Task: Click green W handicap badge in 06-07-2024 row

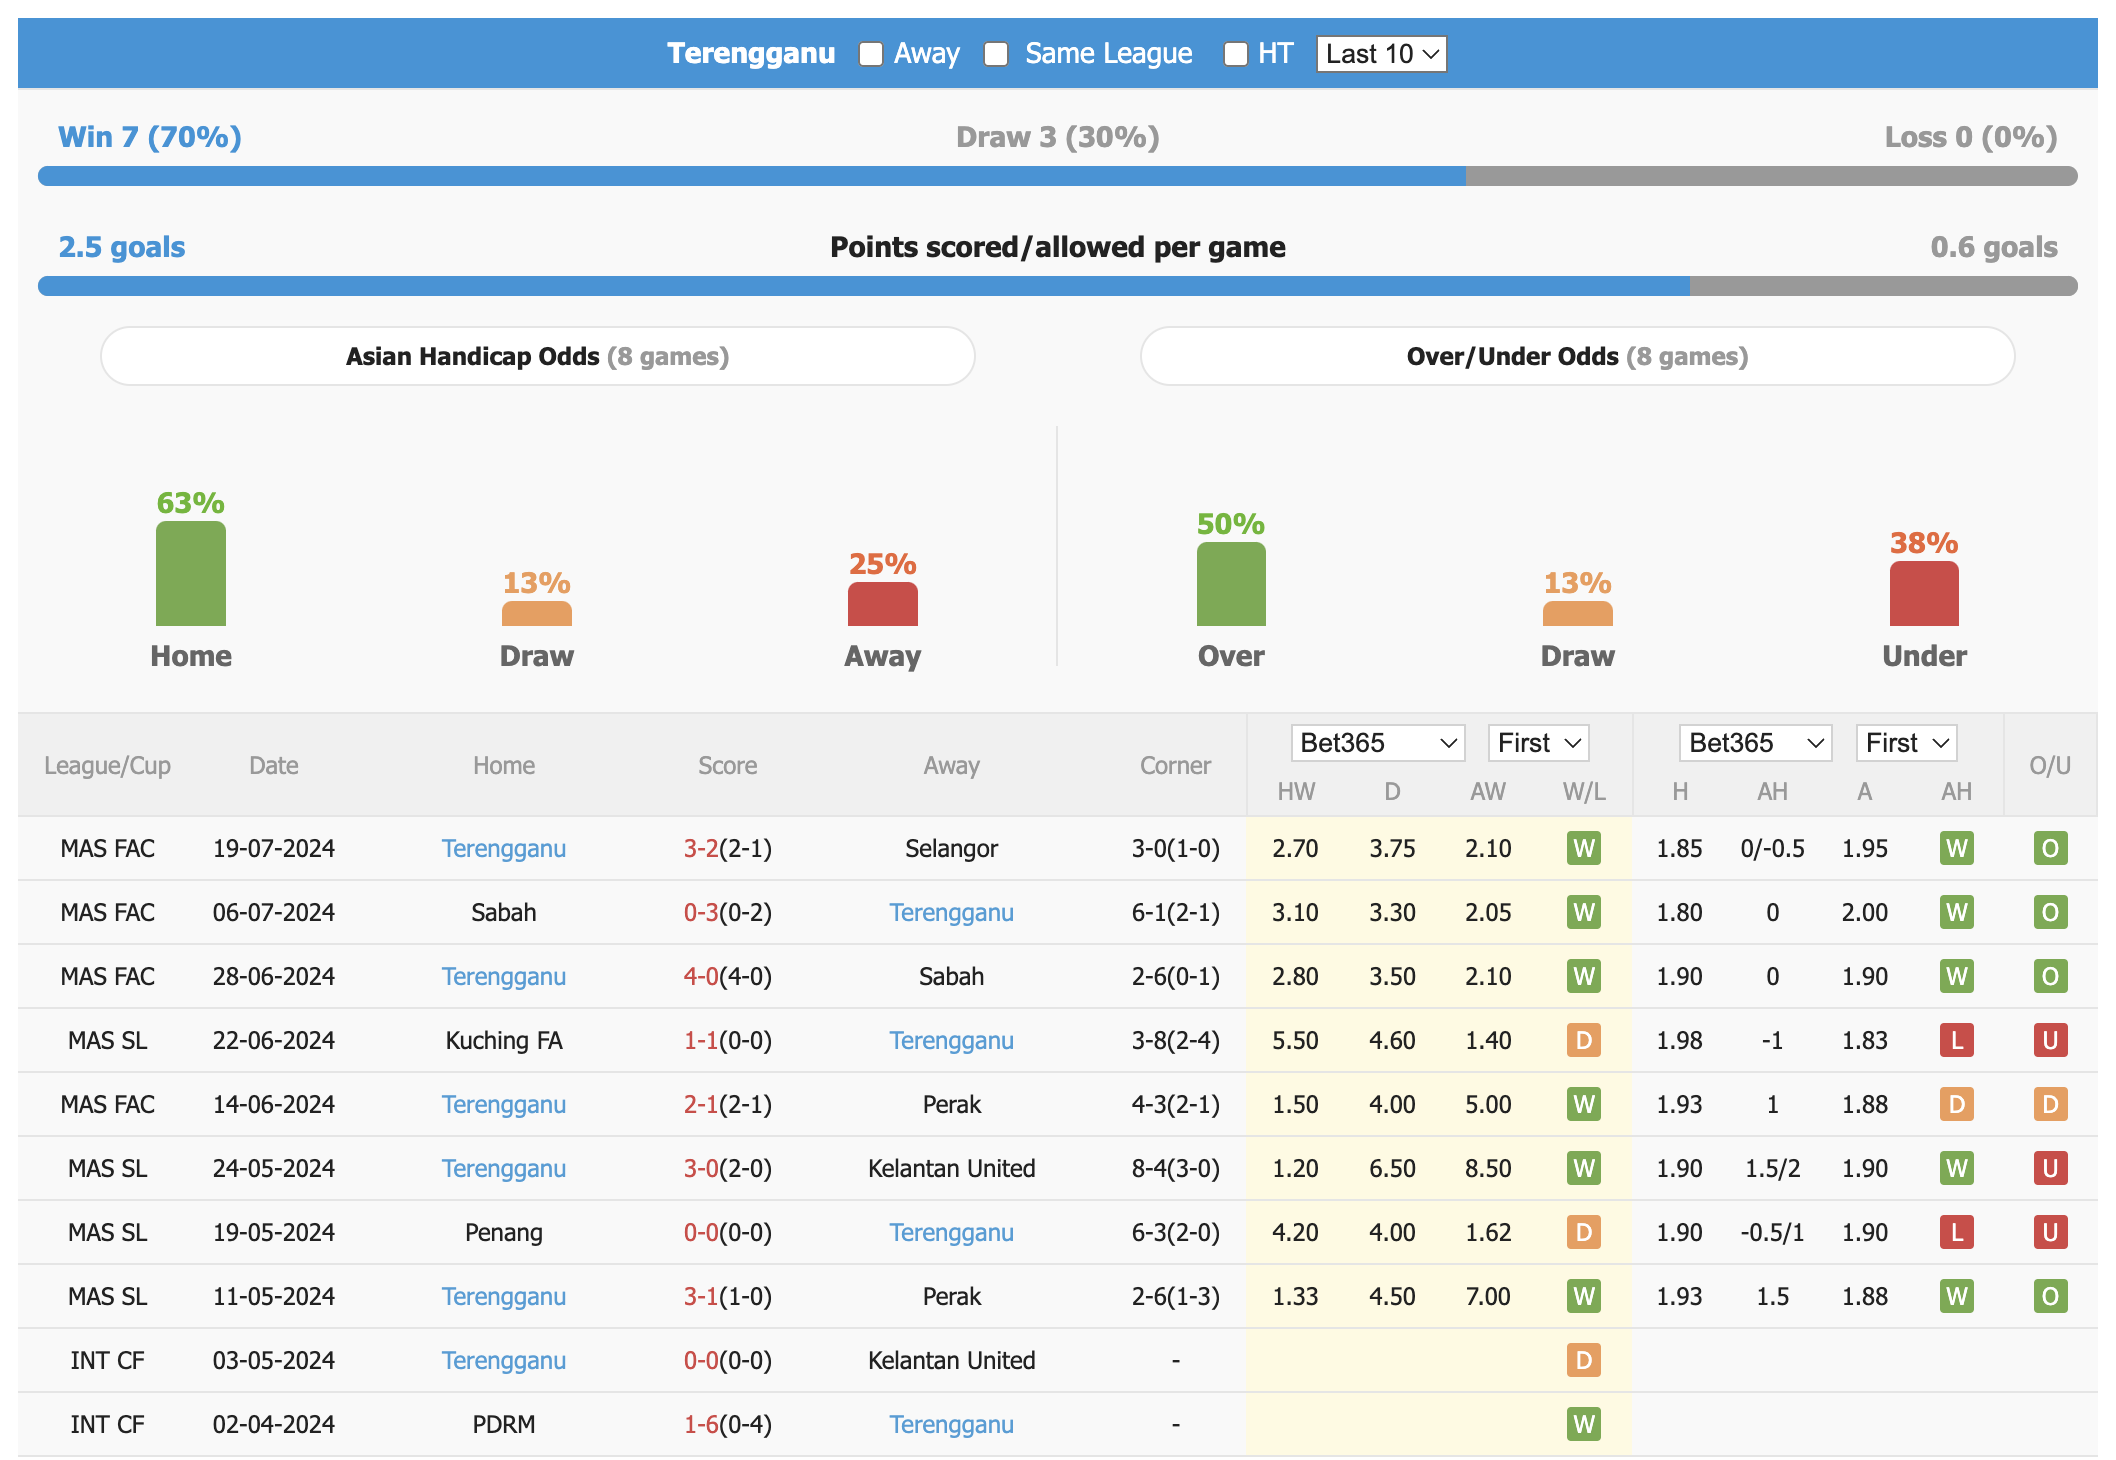Action: (x=1957, y=912)
